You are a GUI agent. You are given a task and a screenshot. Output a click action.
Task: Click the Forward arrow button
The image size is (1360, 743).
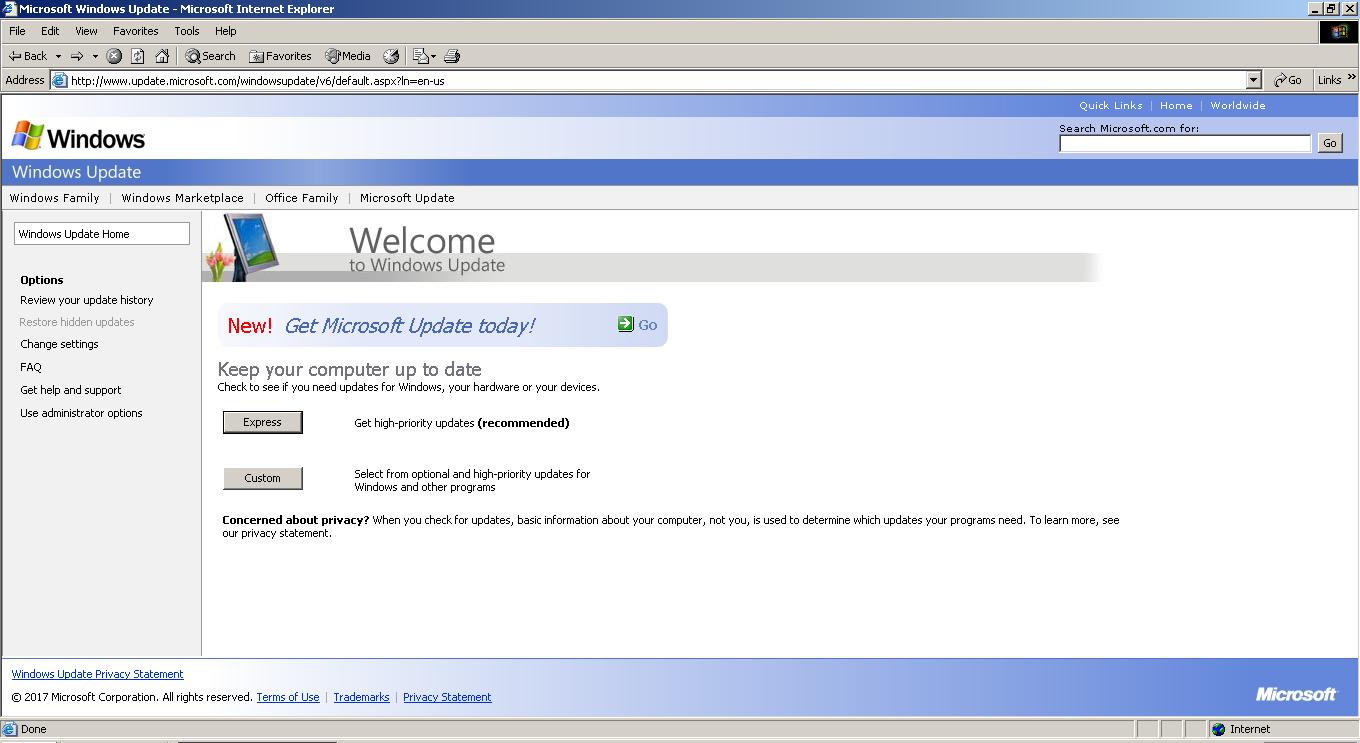[x=76, y=56]
